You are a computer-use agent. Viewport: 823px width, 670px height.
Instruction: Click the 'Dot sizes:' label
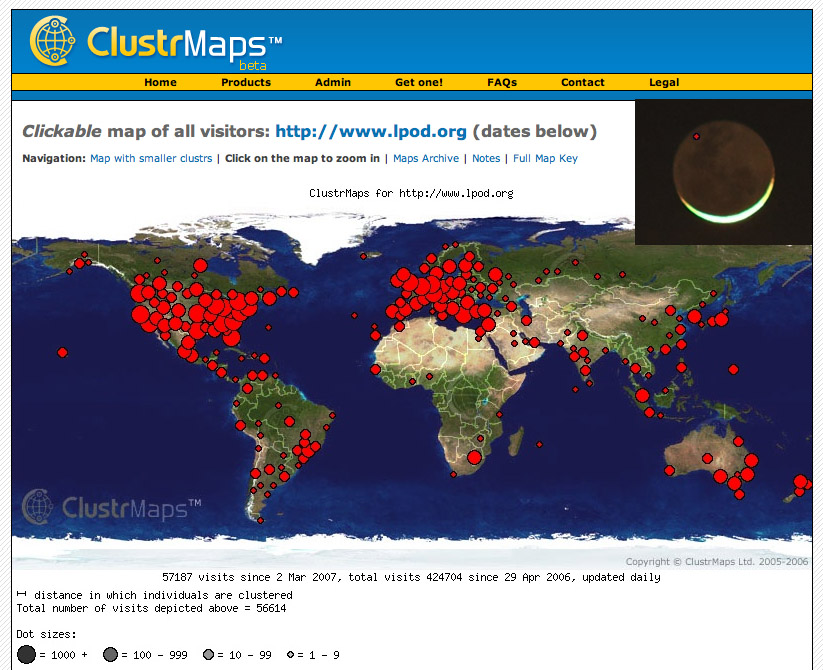(46, 634)
